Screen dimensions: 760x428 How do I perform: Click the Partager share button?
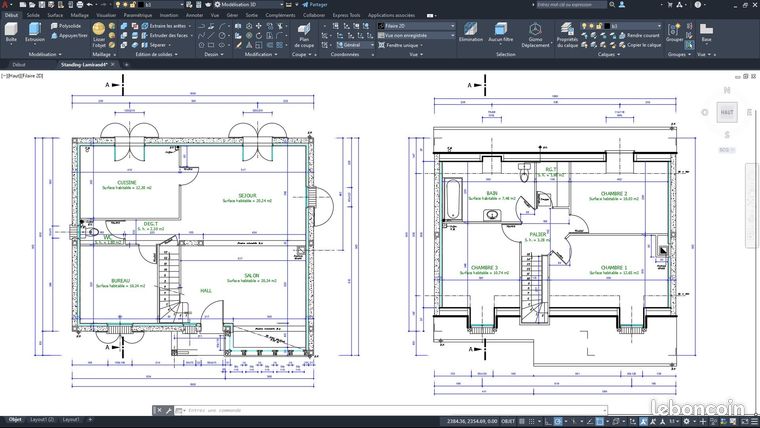tap(315, 4)
